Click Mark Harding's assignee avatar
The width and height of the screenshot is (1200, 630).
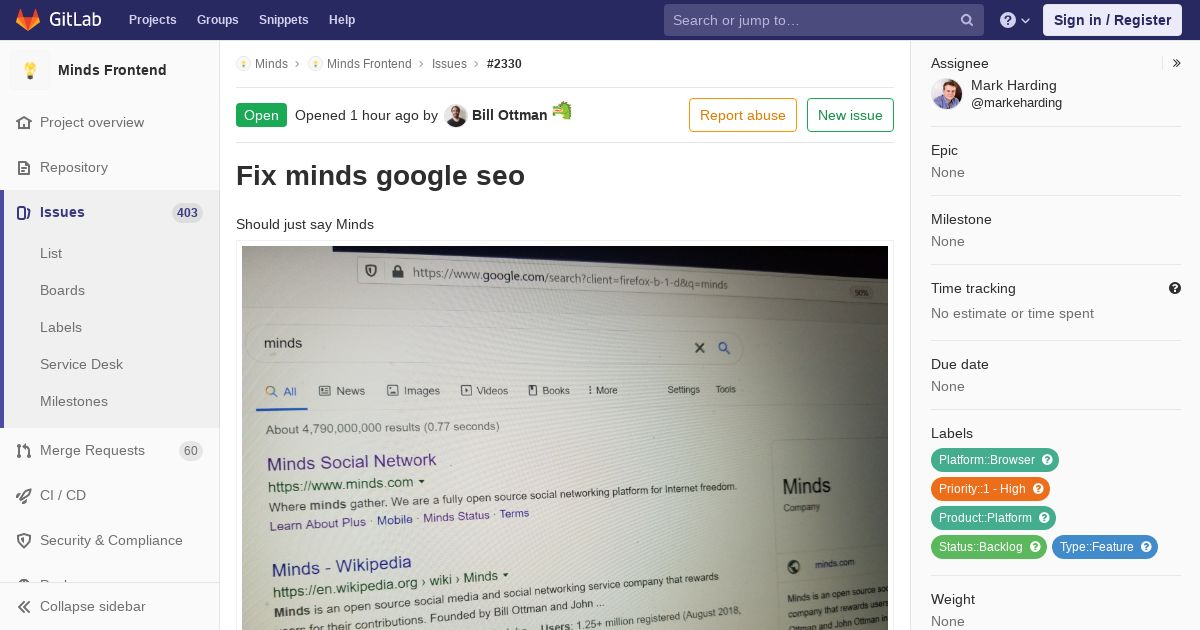pos(946,94)
